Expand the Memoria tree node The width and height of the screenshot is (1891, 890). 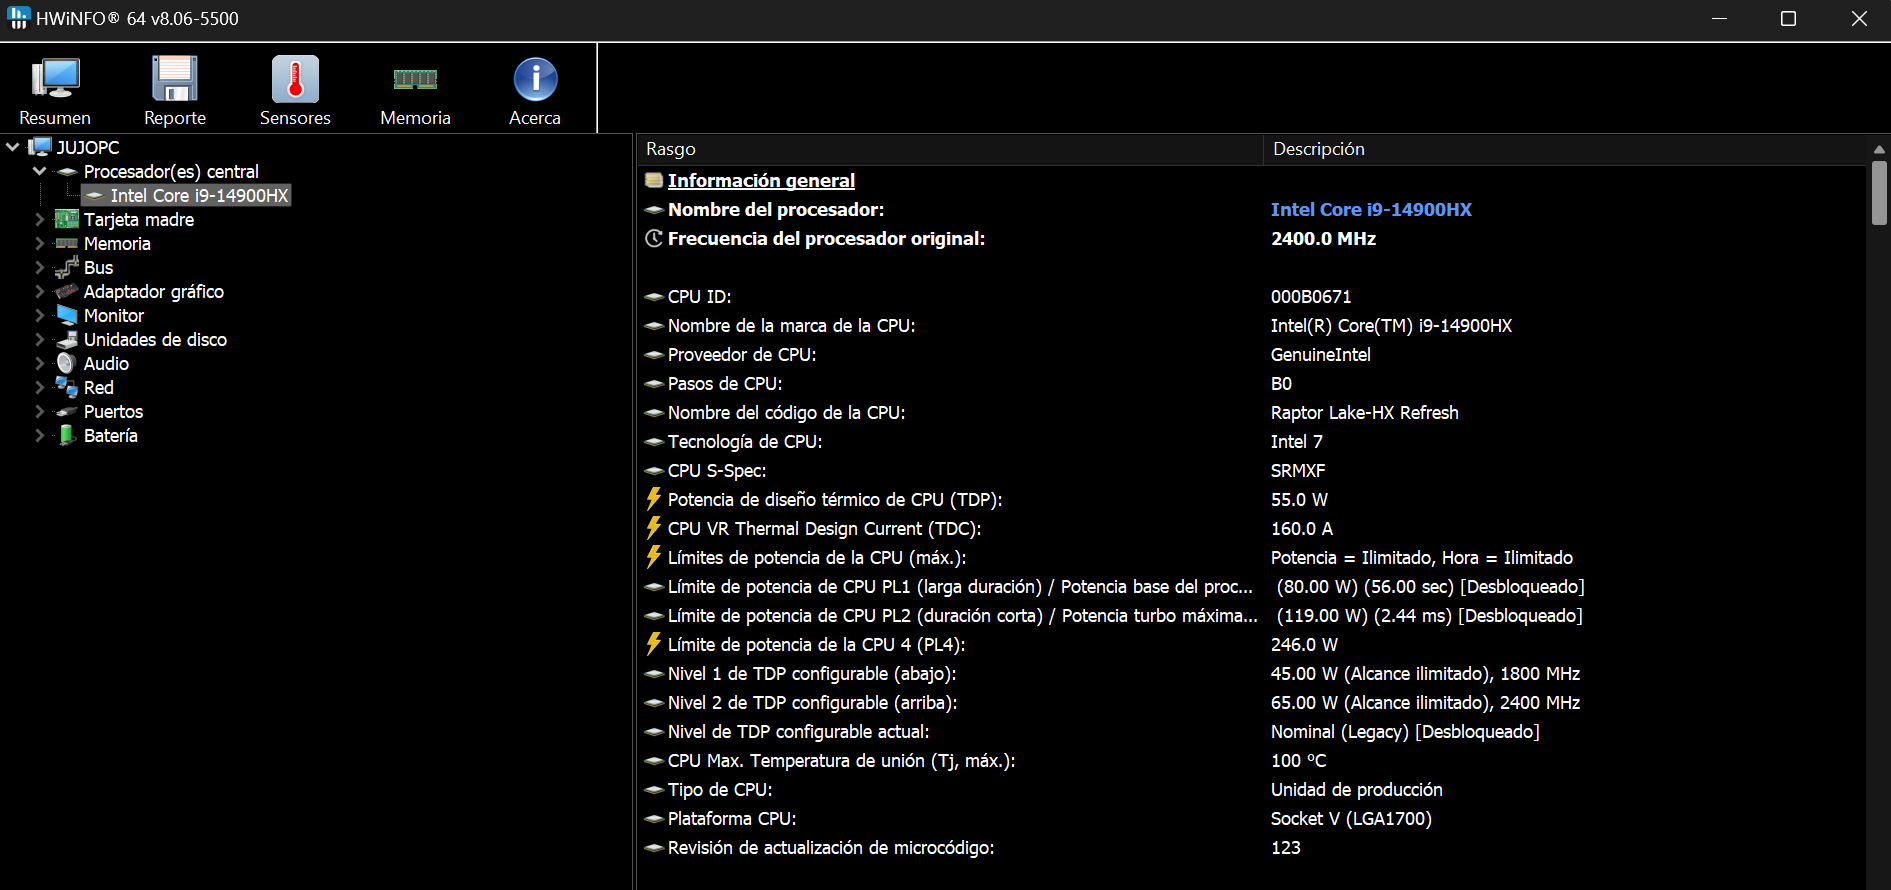[x=40, y=243]
